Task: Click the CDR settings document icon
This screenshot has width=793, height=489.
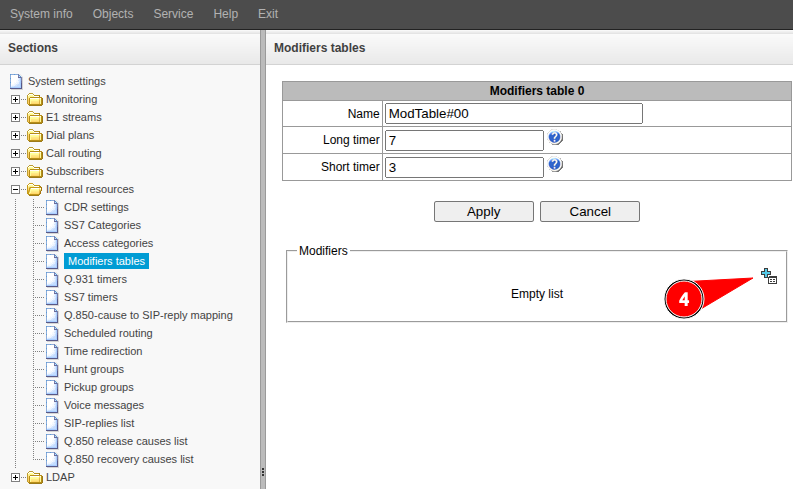Action: 53,207
